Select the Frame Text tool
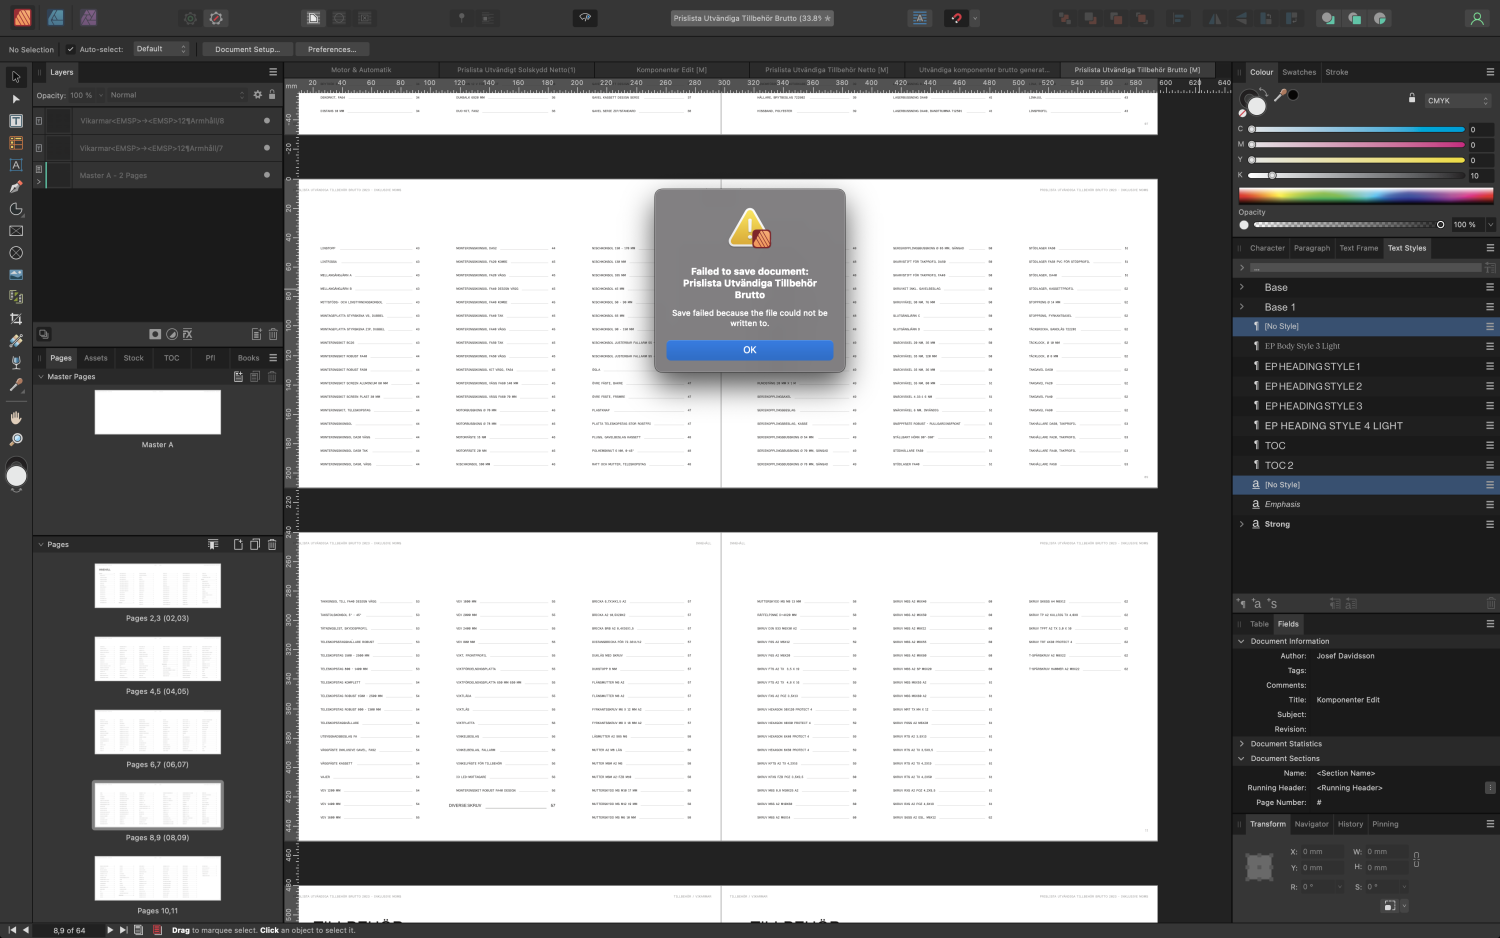This screenshot has width=1500, height=938. [x=16, y=121]
